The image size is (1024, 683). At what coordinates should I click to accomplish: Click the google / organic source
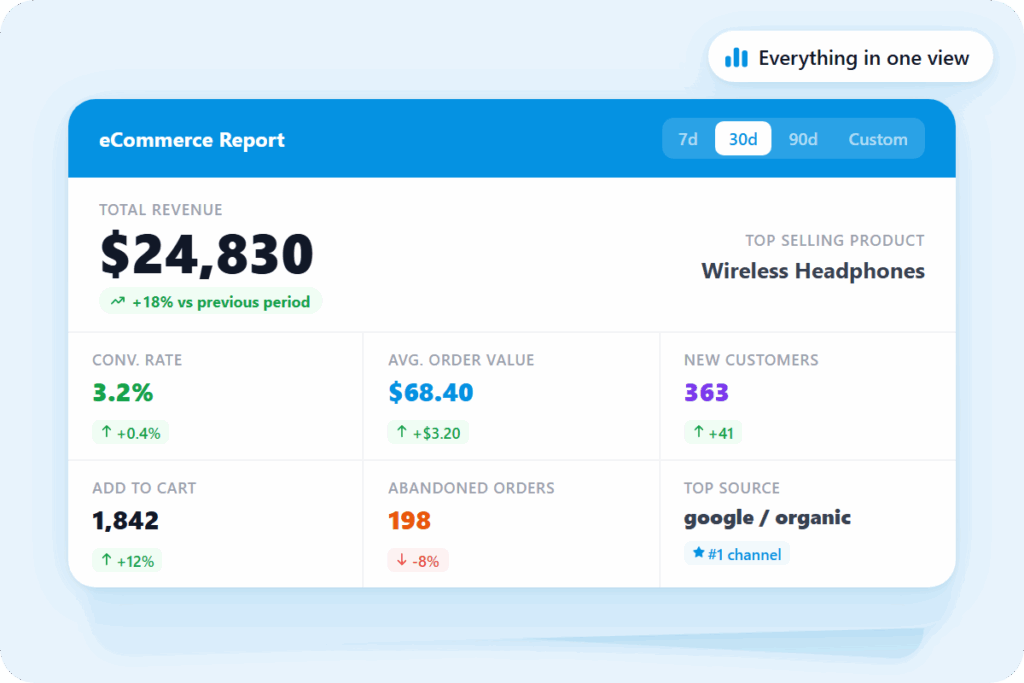click(x=767, y=518)
